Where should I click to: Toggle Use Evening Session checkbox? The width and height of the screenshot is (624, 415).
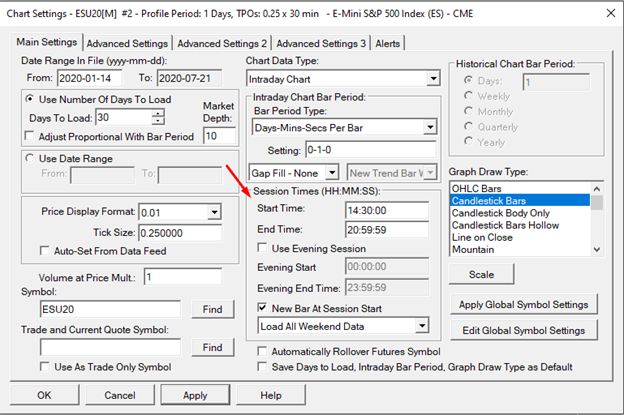pos(263,248)
